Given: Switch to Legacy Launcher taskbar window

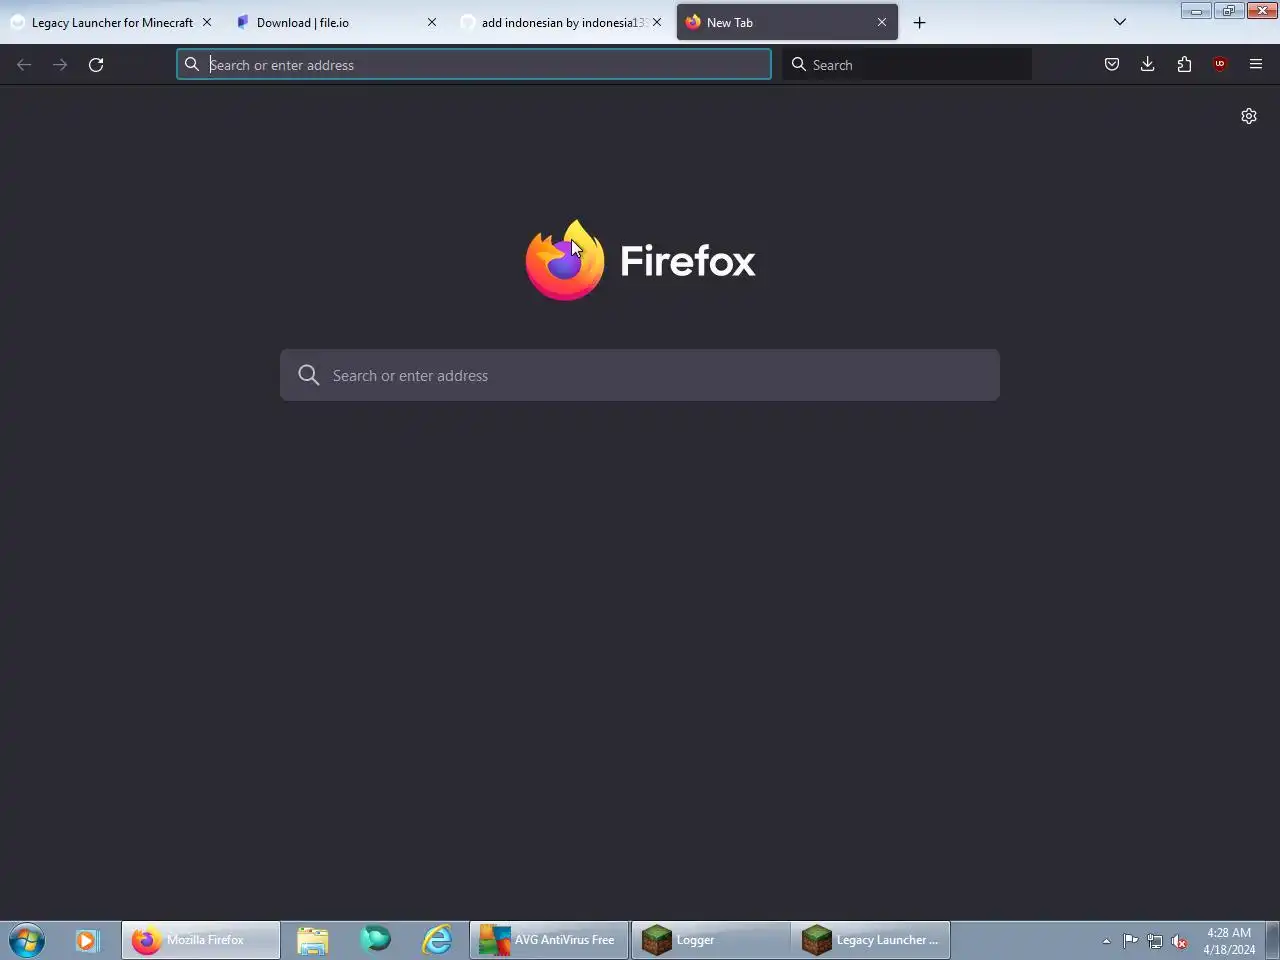Looking at the screenshot, I should point(871,940).
